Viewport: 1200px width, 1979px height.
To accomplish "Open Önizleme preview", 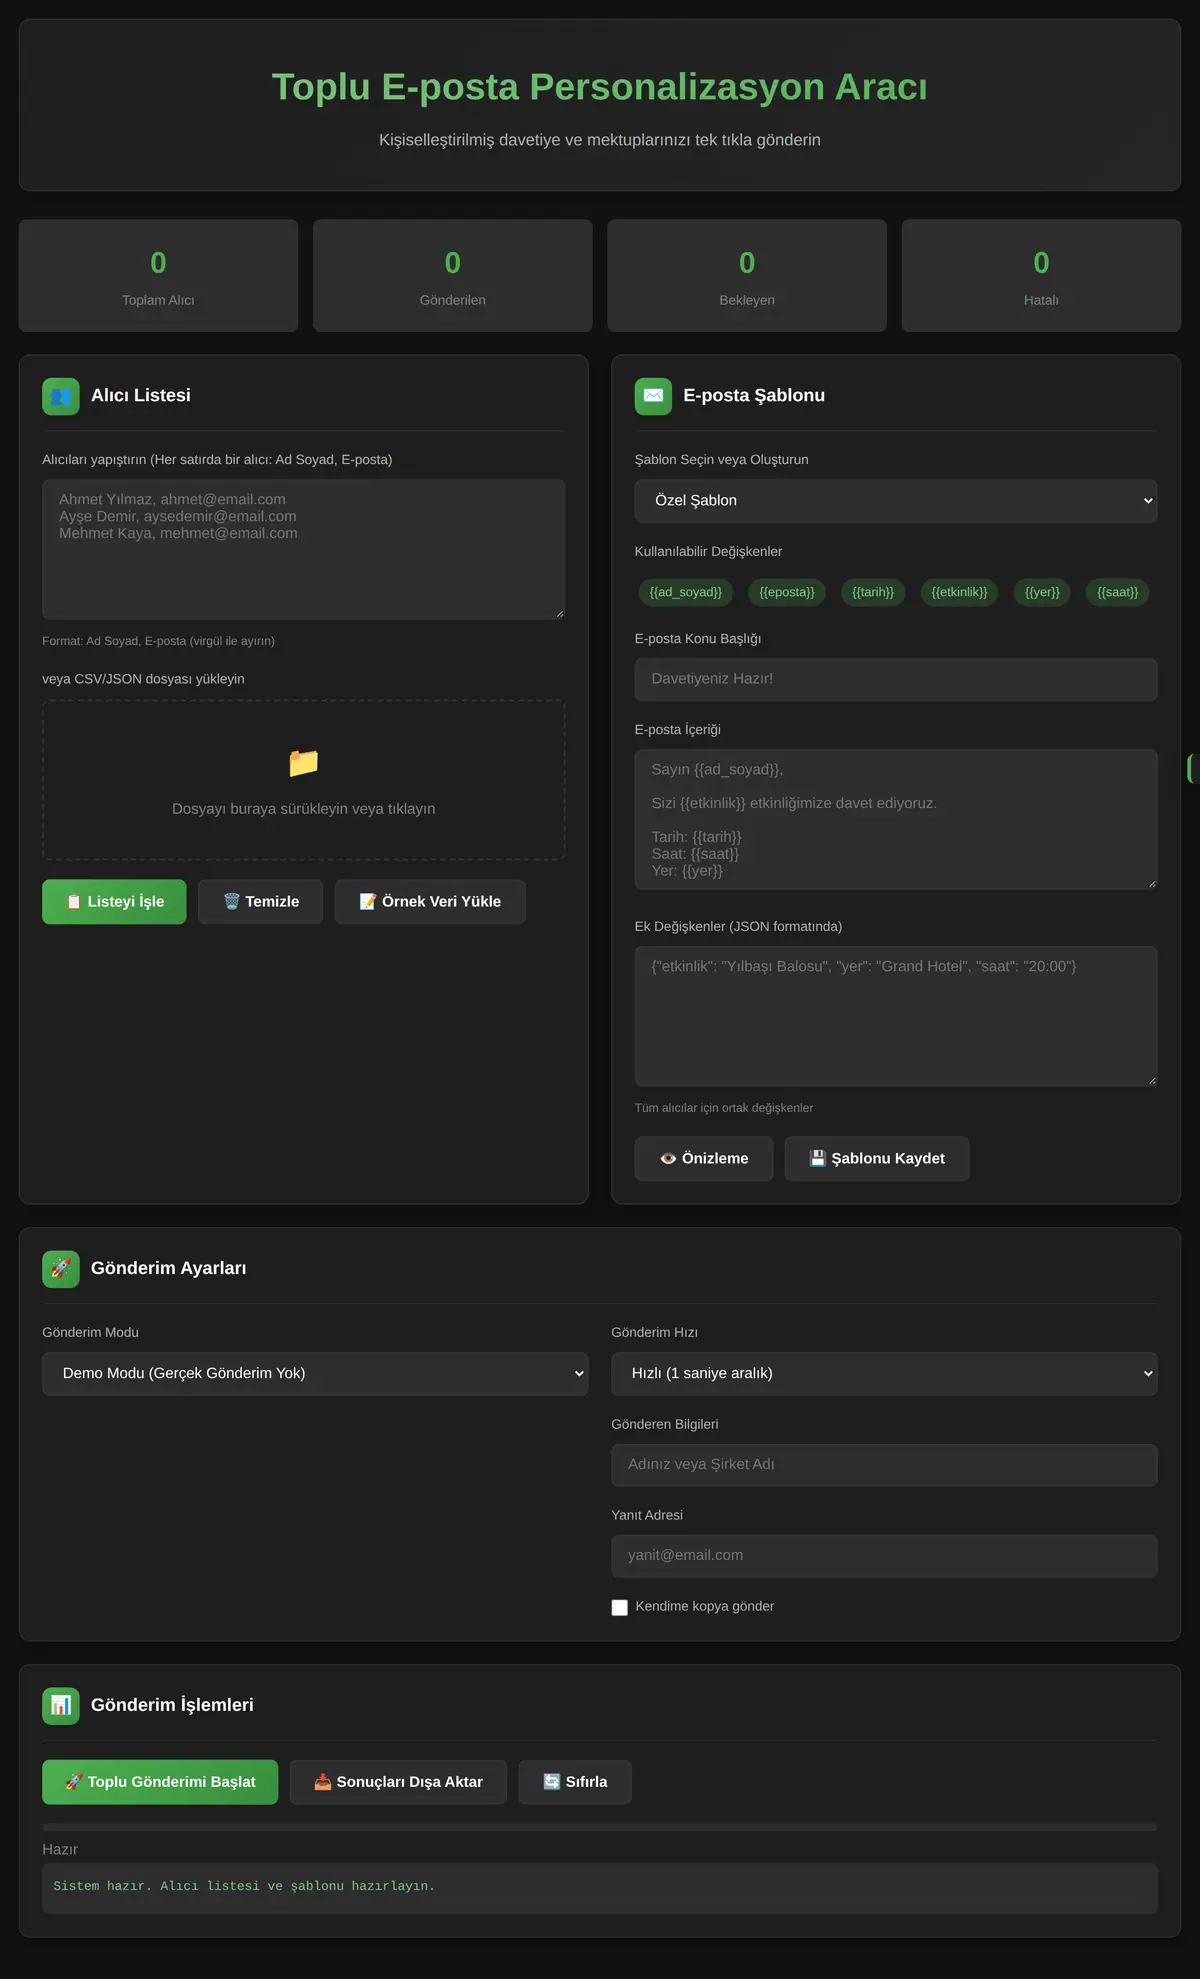I will pyautogui.click(x=704, y=1159).
